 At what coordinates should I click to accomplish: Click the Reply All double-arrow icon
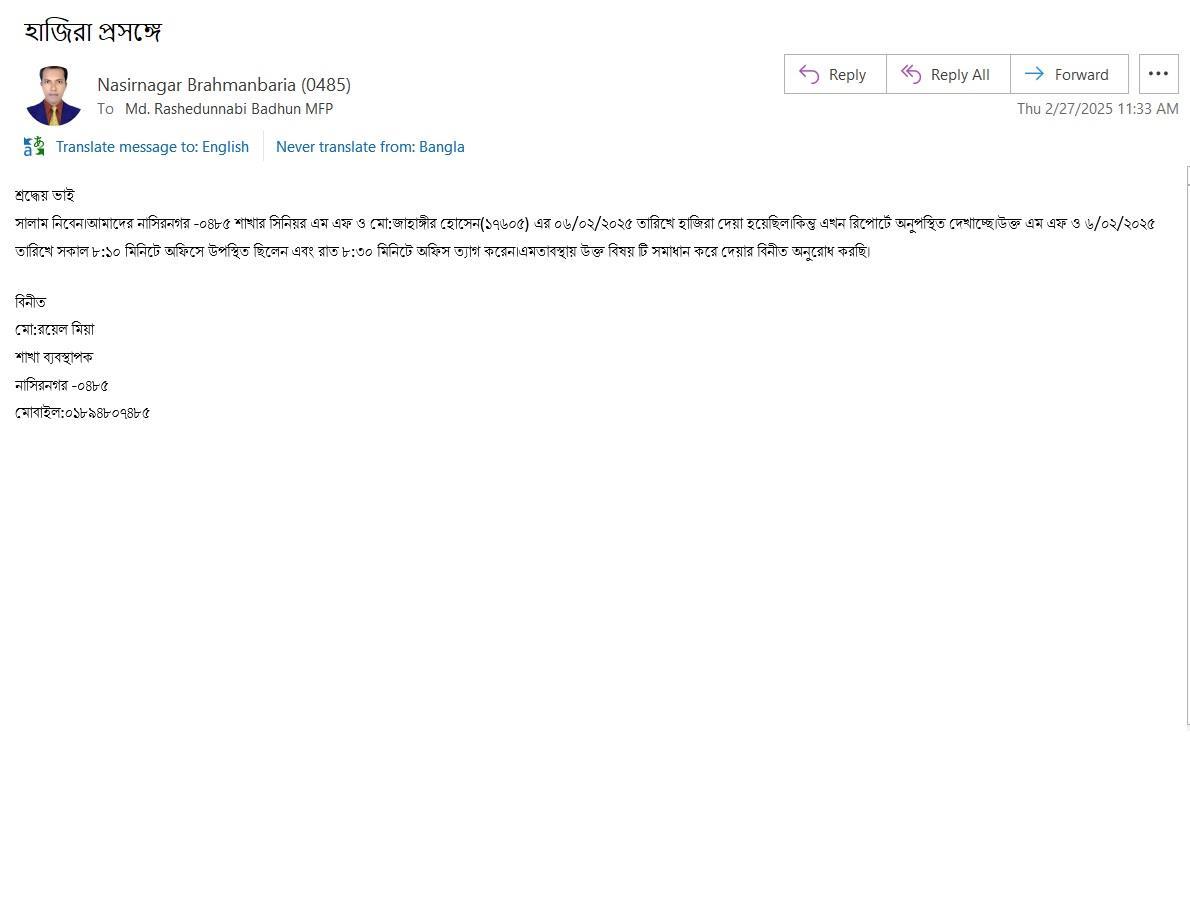[911, 74]
